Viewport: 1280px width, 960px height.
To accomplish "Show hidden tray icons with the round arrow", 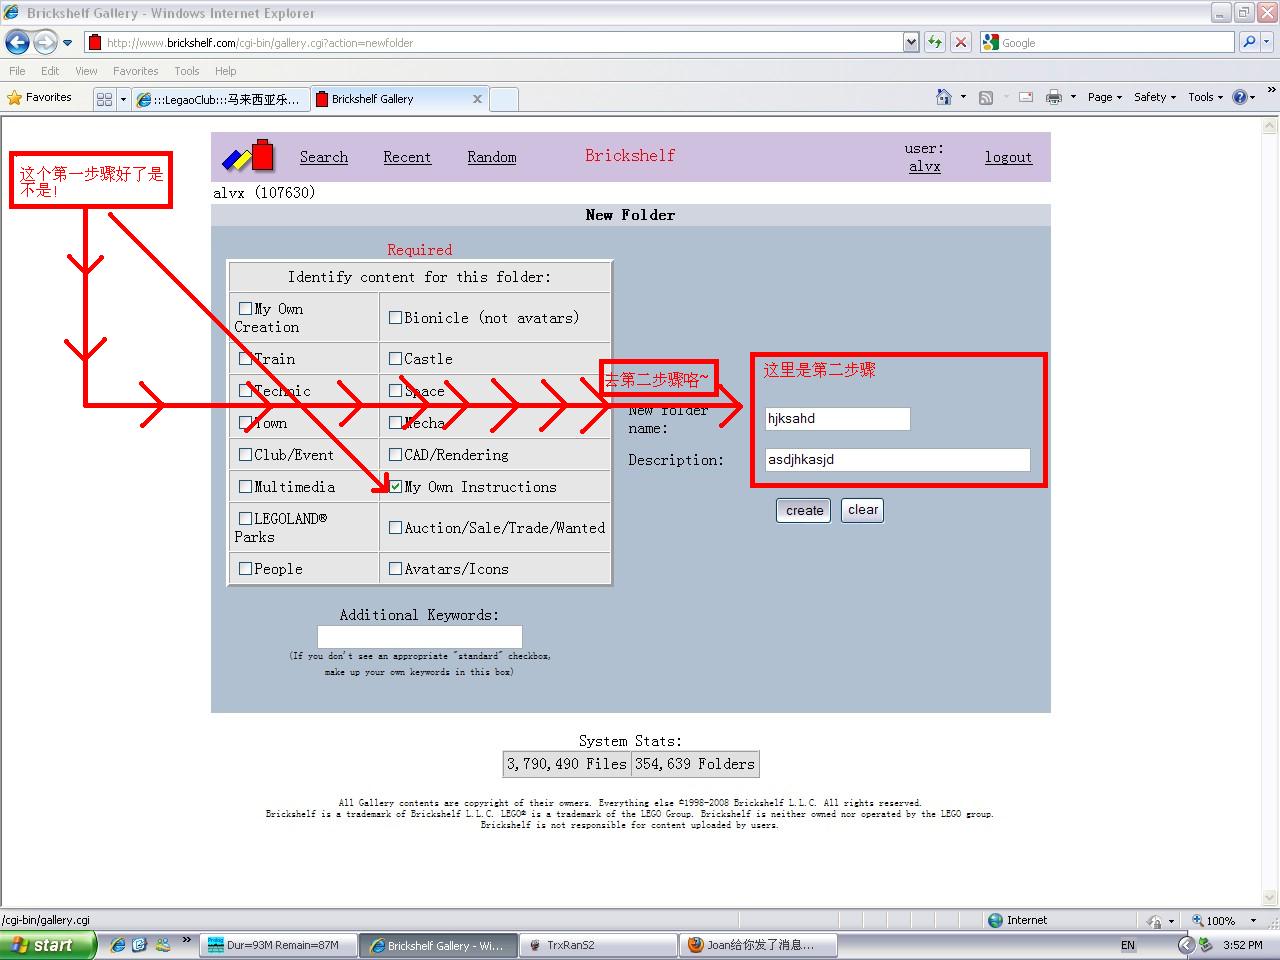I will 1186,944.
